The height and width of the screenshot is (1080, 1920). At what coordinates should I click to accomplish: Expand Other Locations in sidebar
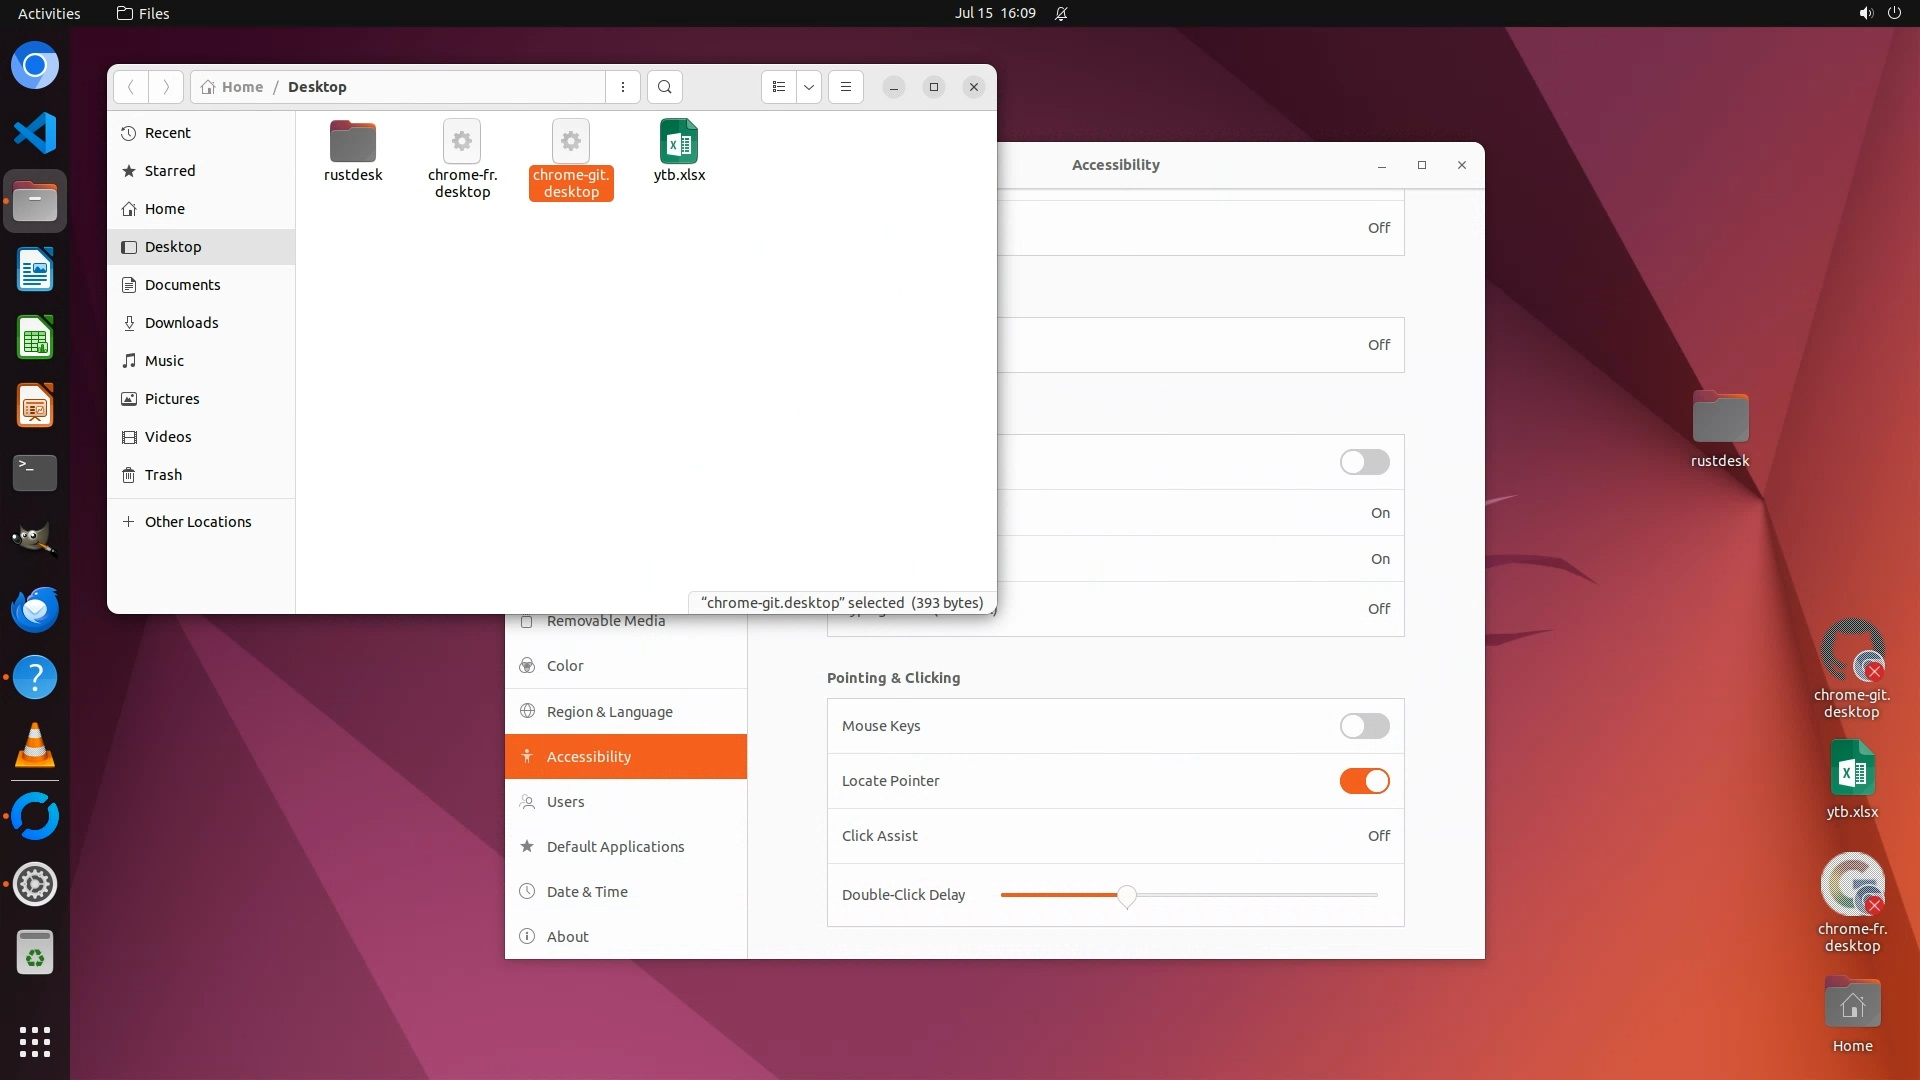(x=198, y=522)
